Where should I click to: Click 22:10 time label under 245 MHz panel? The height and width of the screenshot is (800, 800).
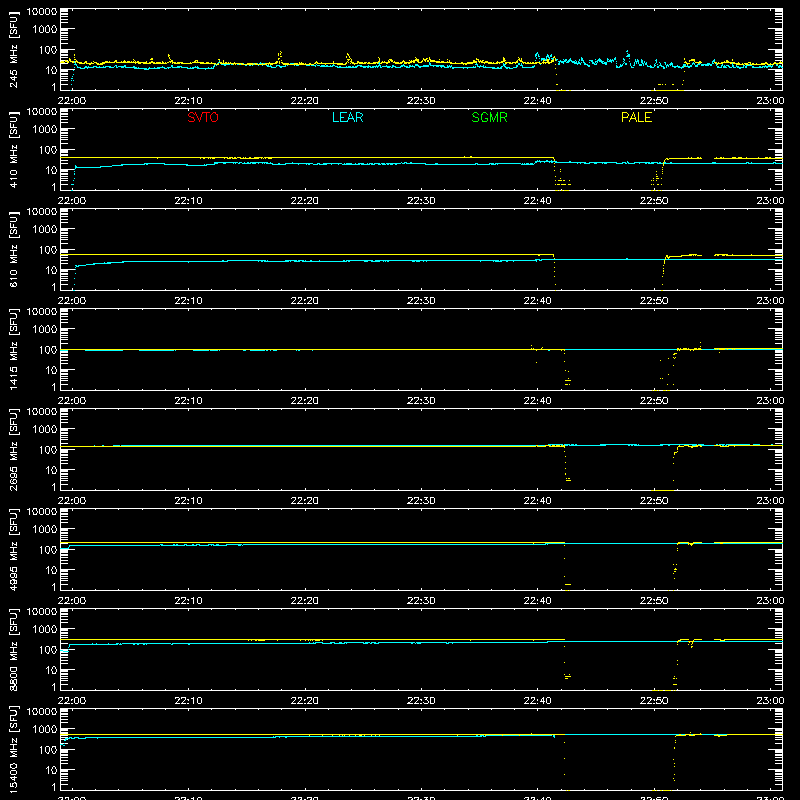click(188, 101)
